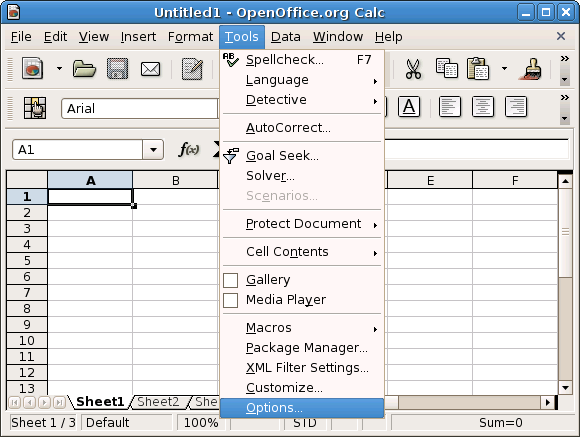Close the Tools menu via its title
580x437 pixels.
point(242,37)
